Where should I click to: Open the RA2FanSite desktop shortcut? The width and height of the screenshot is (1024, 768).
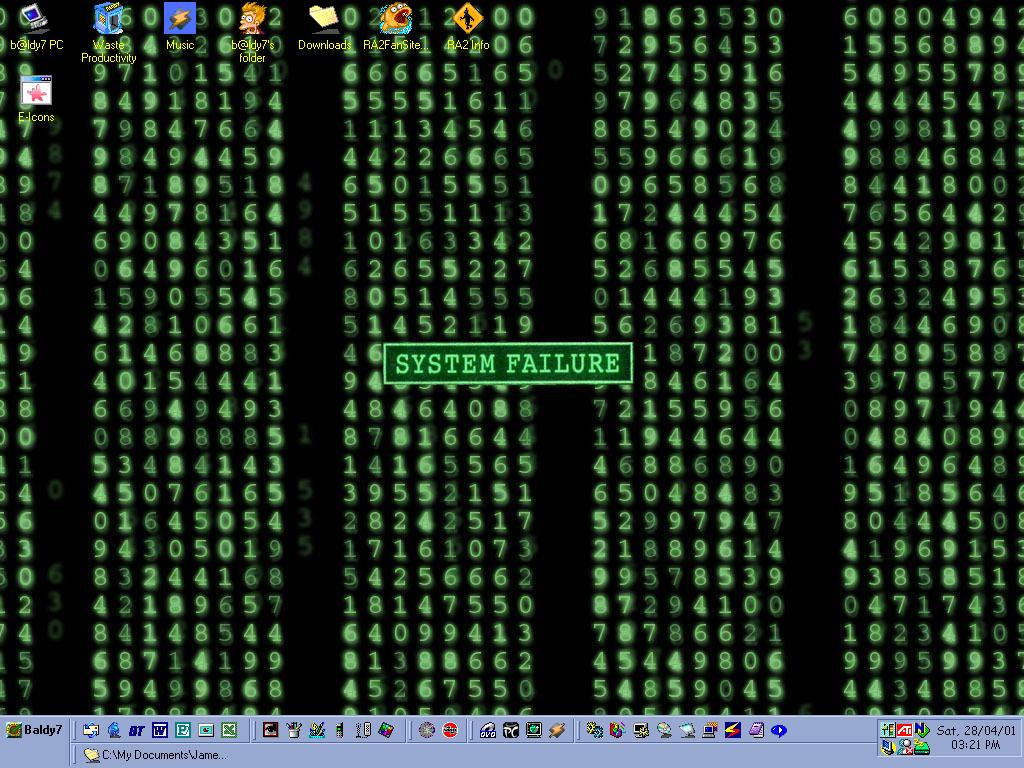(396, 18)
